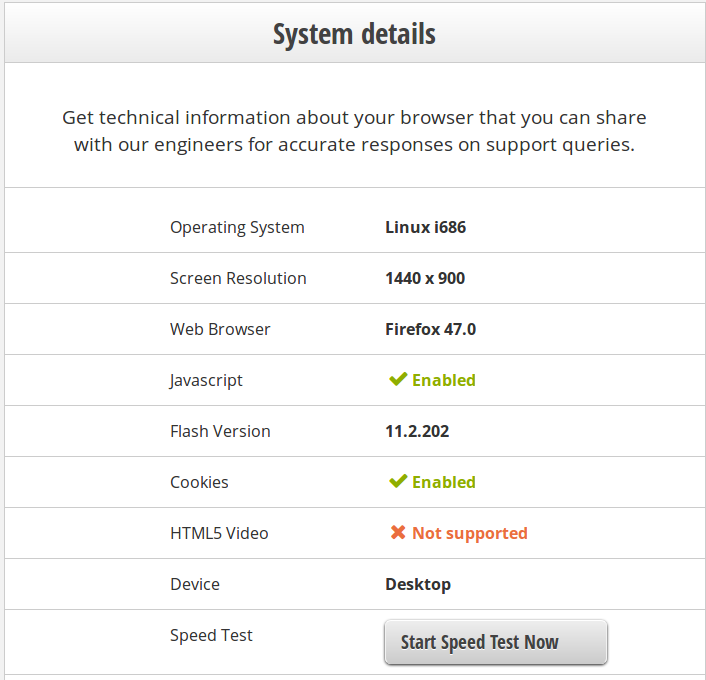The height and width of the screenshot is (680, 706).
Task: Click the Web Browser label
Action: click(220, 329)
